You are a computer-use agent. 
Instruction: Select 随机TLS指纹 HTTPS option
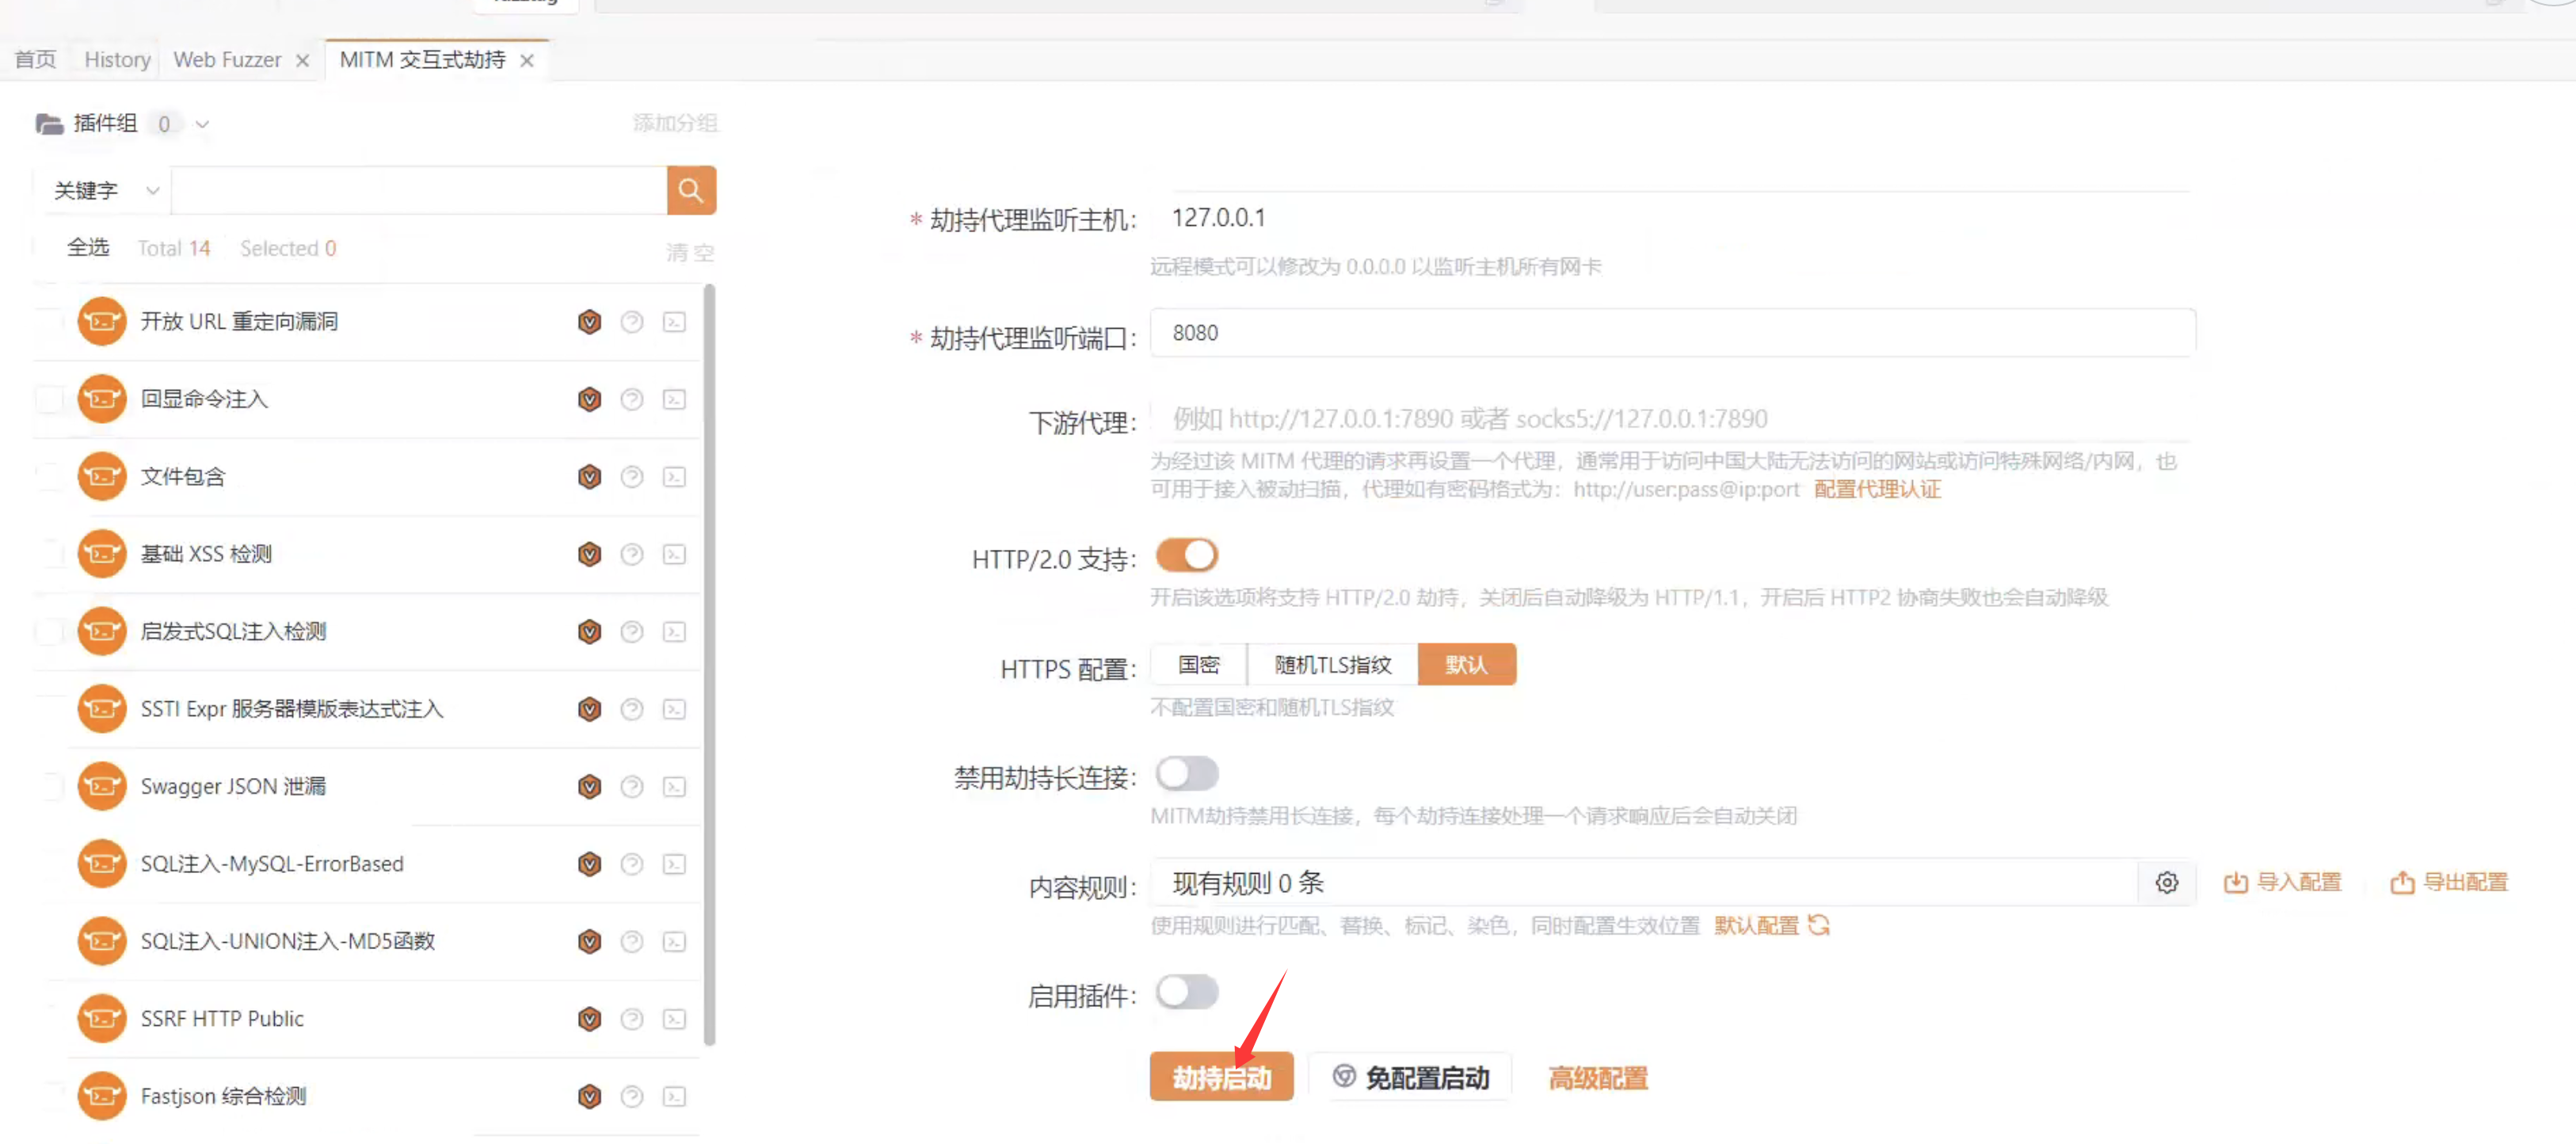[x=1332, y=665]
